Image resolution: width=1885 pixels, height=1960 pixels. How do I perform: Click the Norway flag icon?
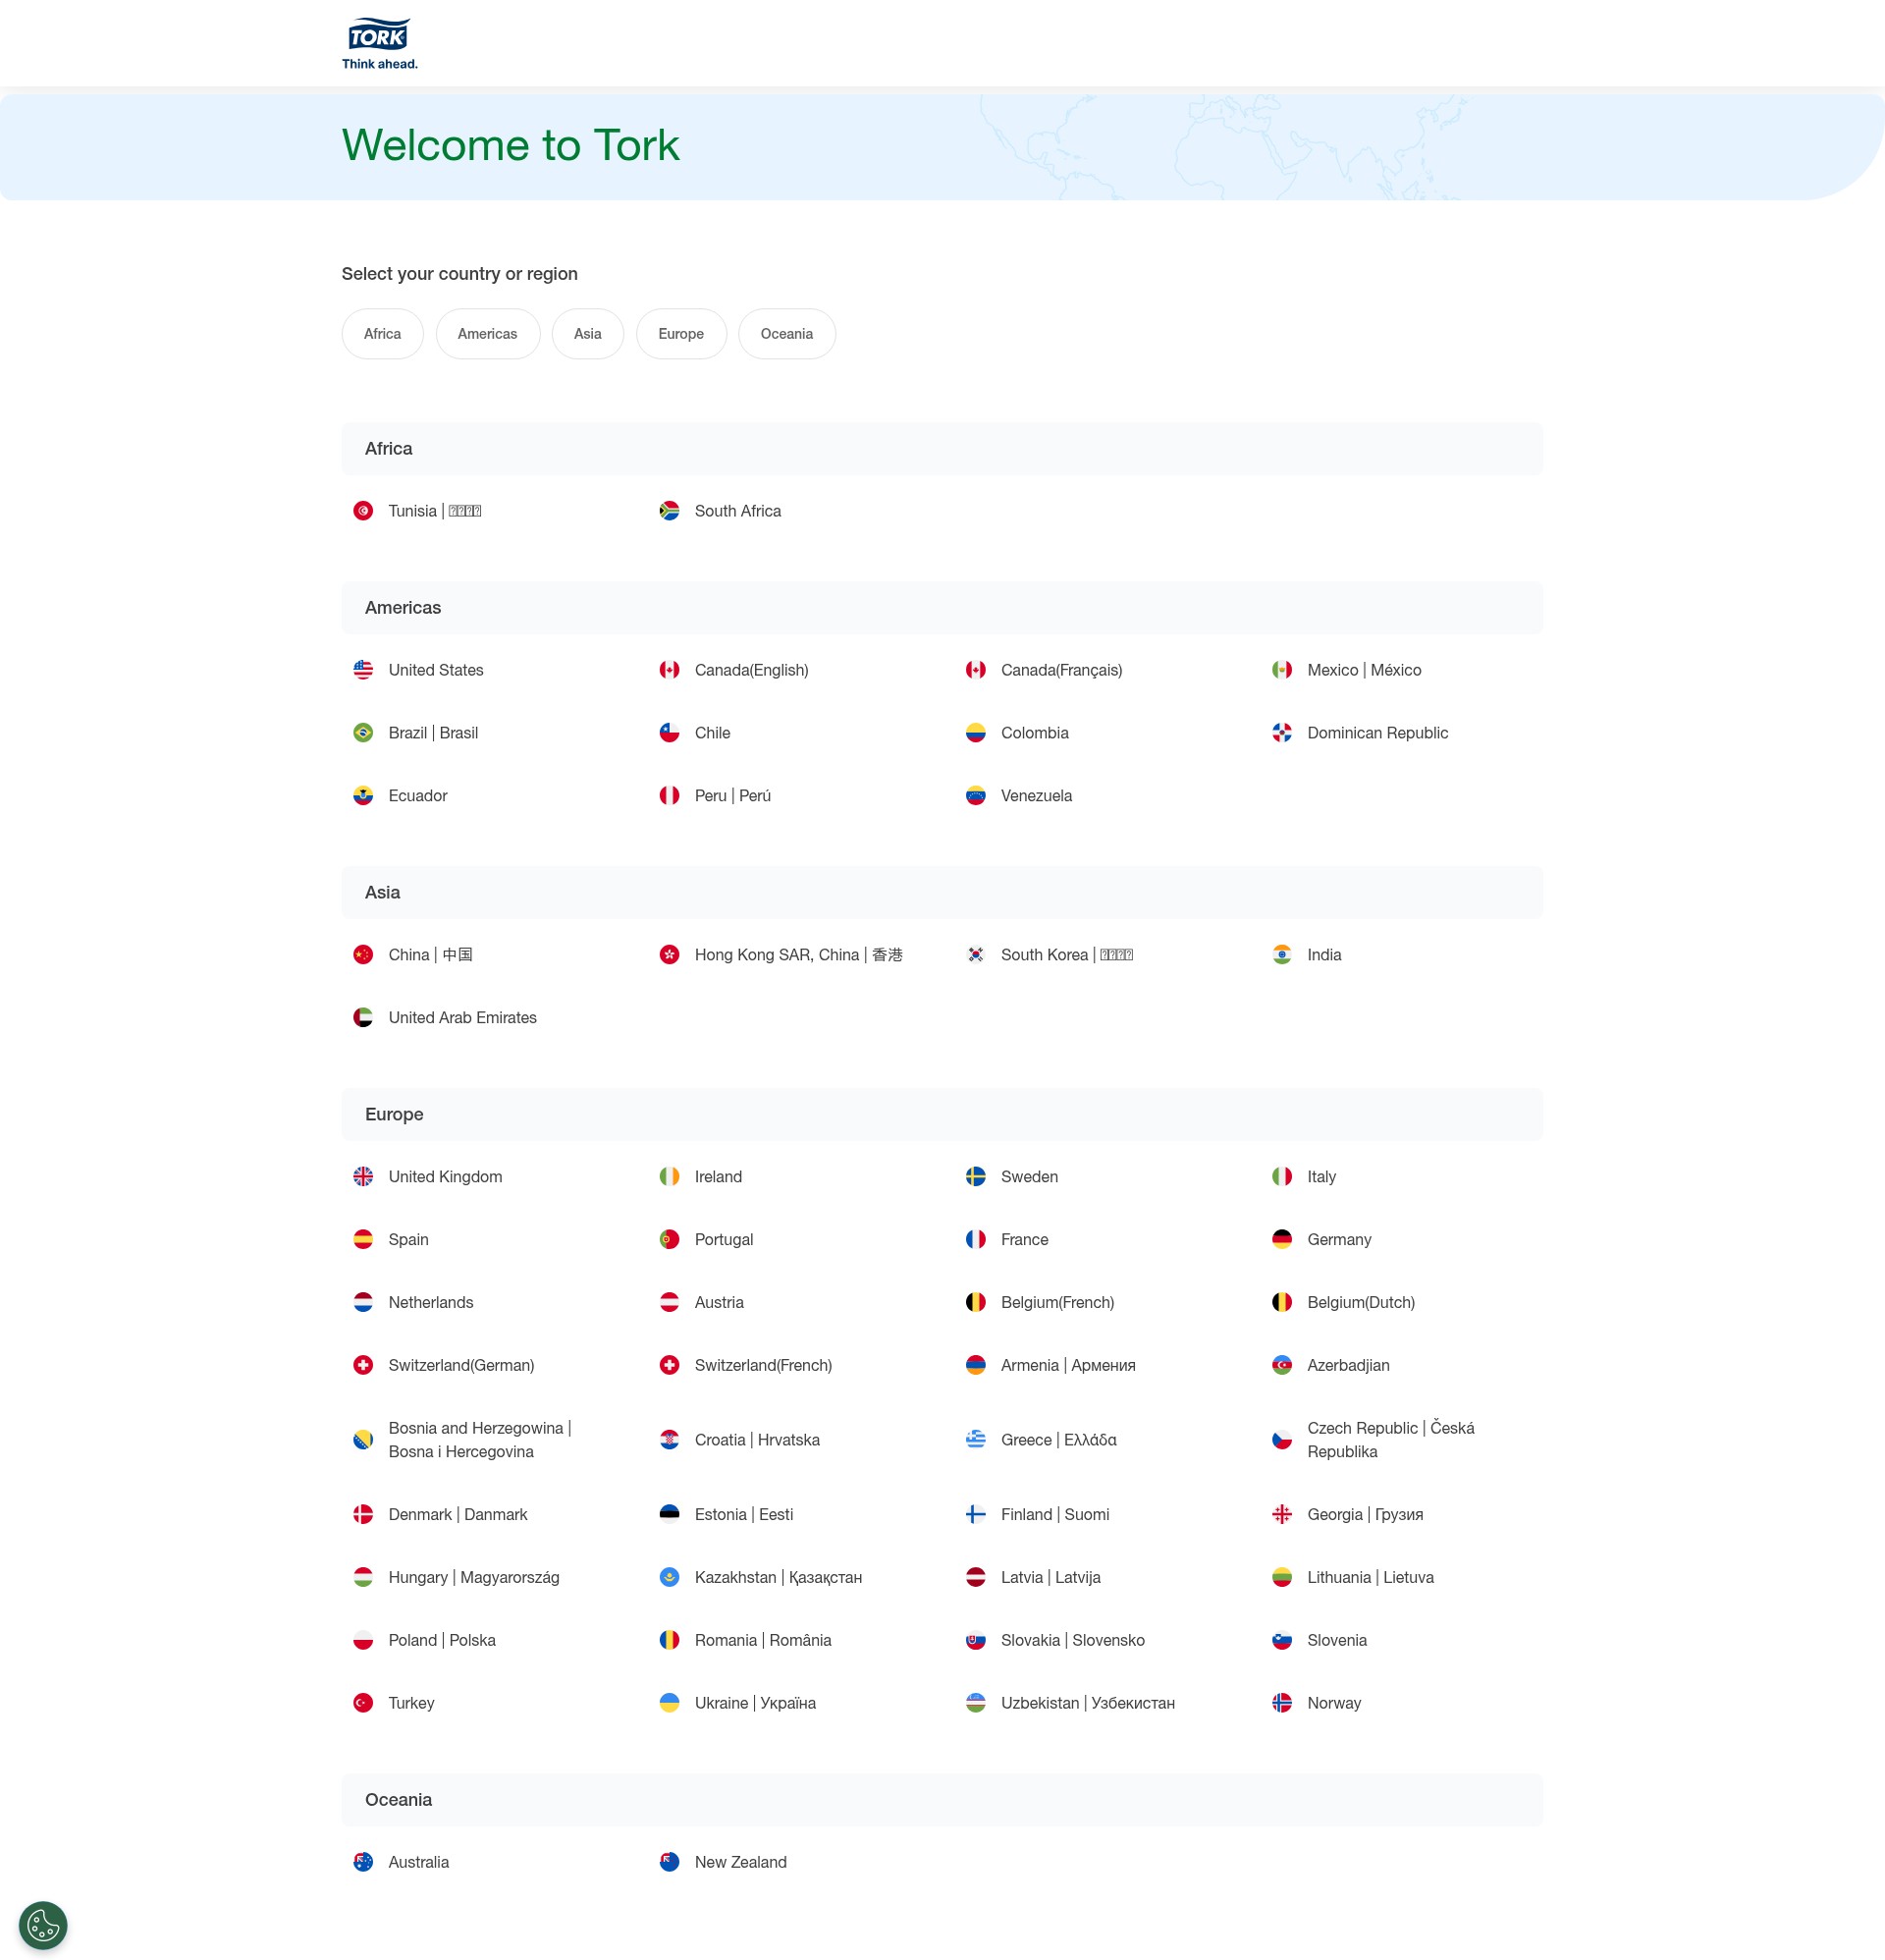[x=1282, y=1703]
